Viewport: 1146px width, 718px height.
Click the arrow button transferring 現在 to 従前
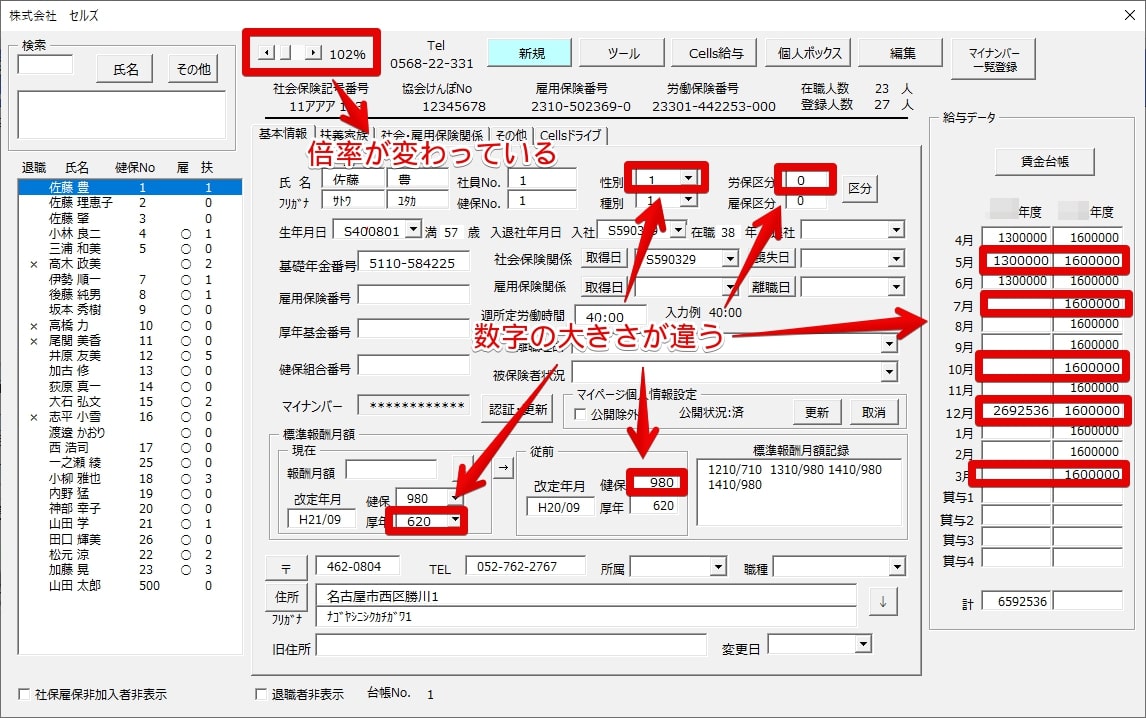coord(504,467)
